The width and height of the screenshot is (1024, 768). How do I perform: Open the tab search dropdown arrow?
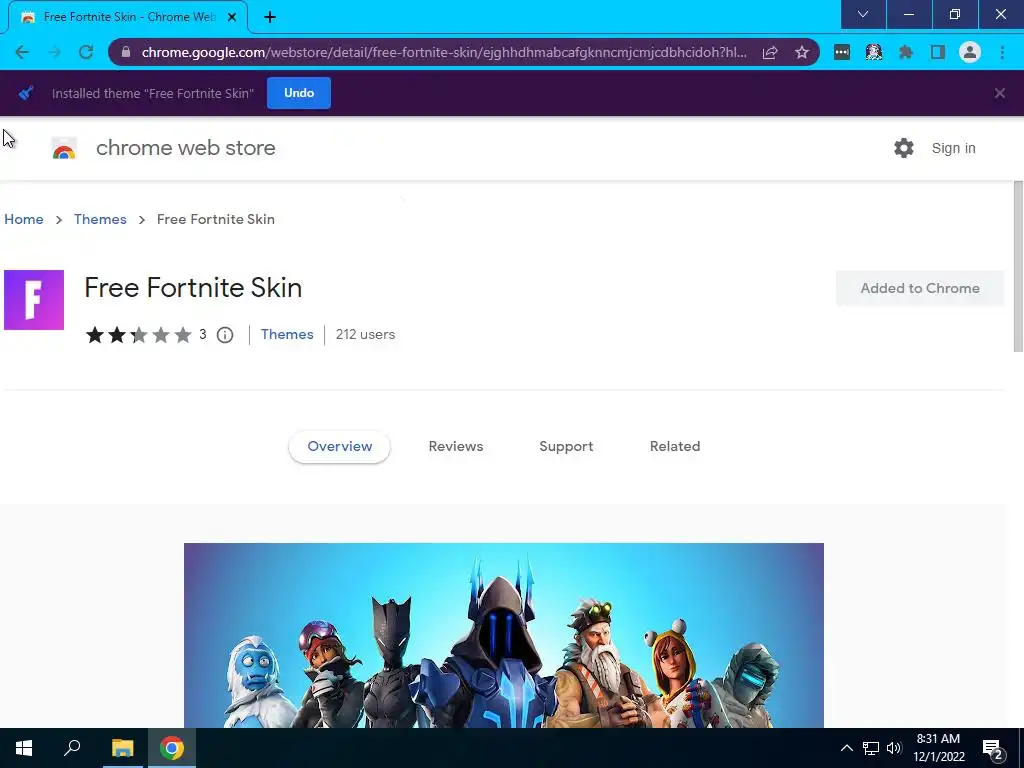pyautogui.click(x=863, y=14)
